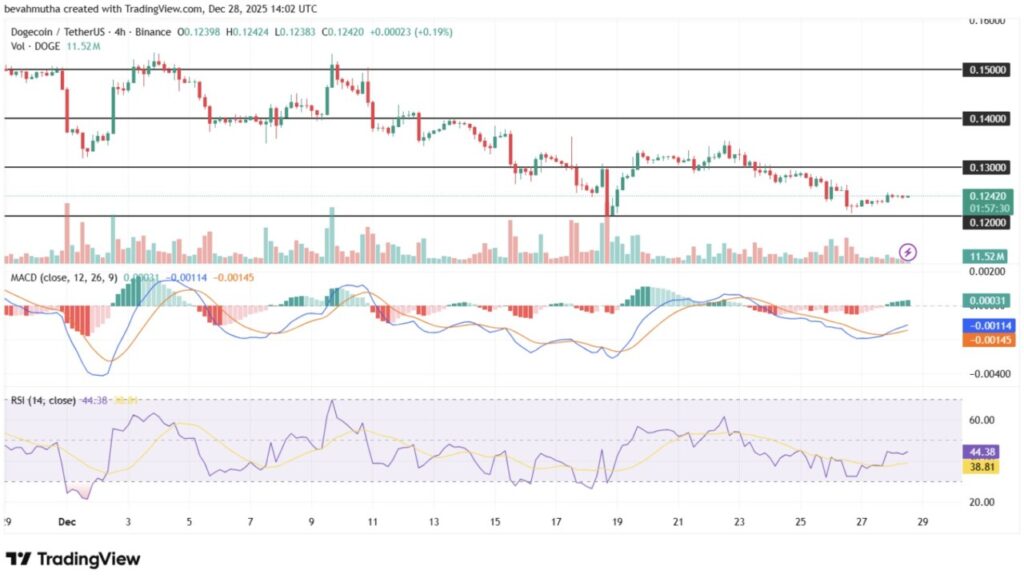Click the TradingView logo
Viewport: 1024px width, 578px height.
coord(73,558)
